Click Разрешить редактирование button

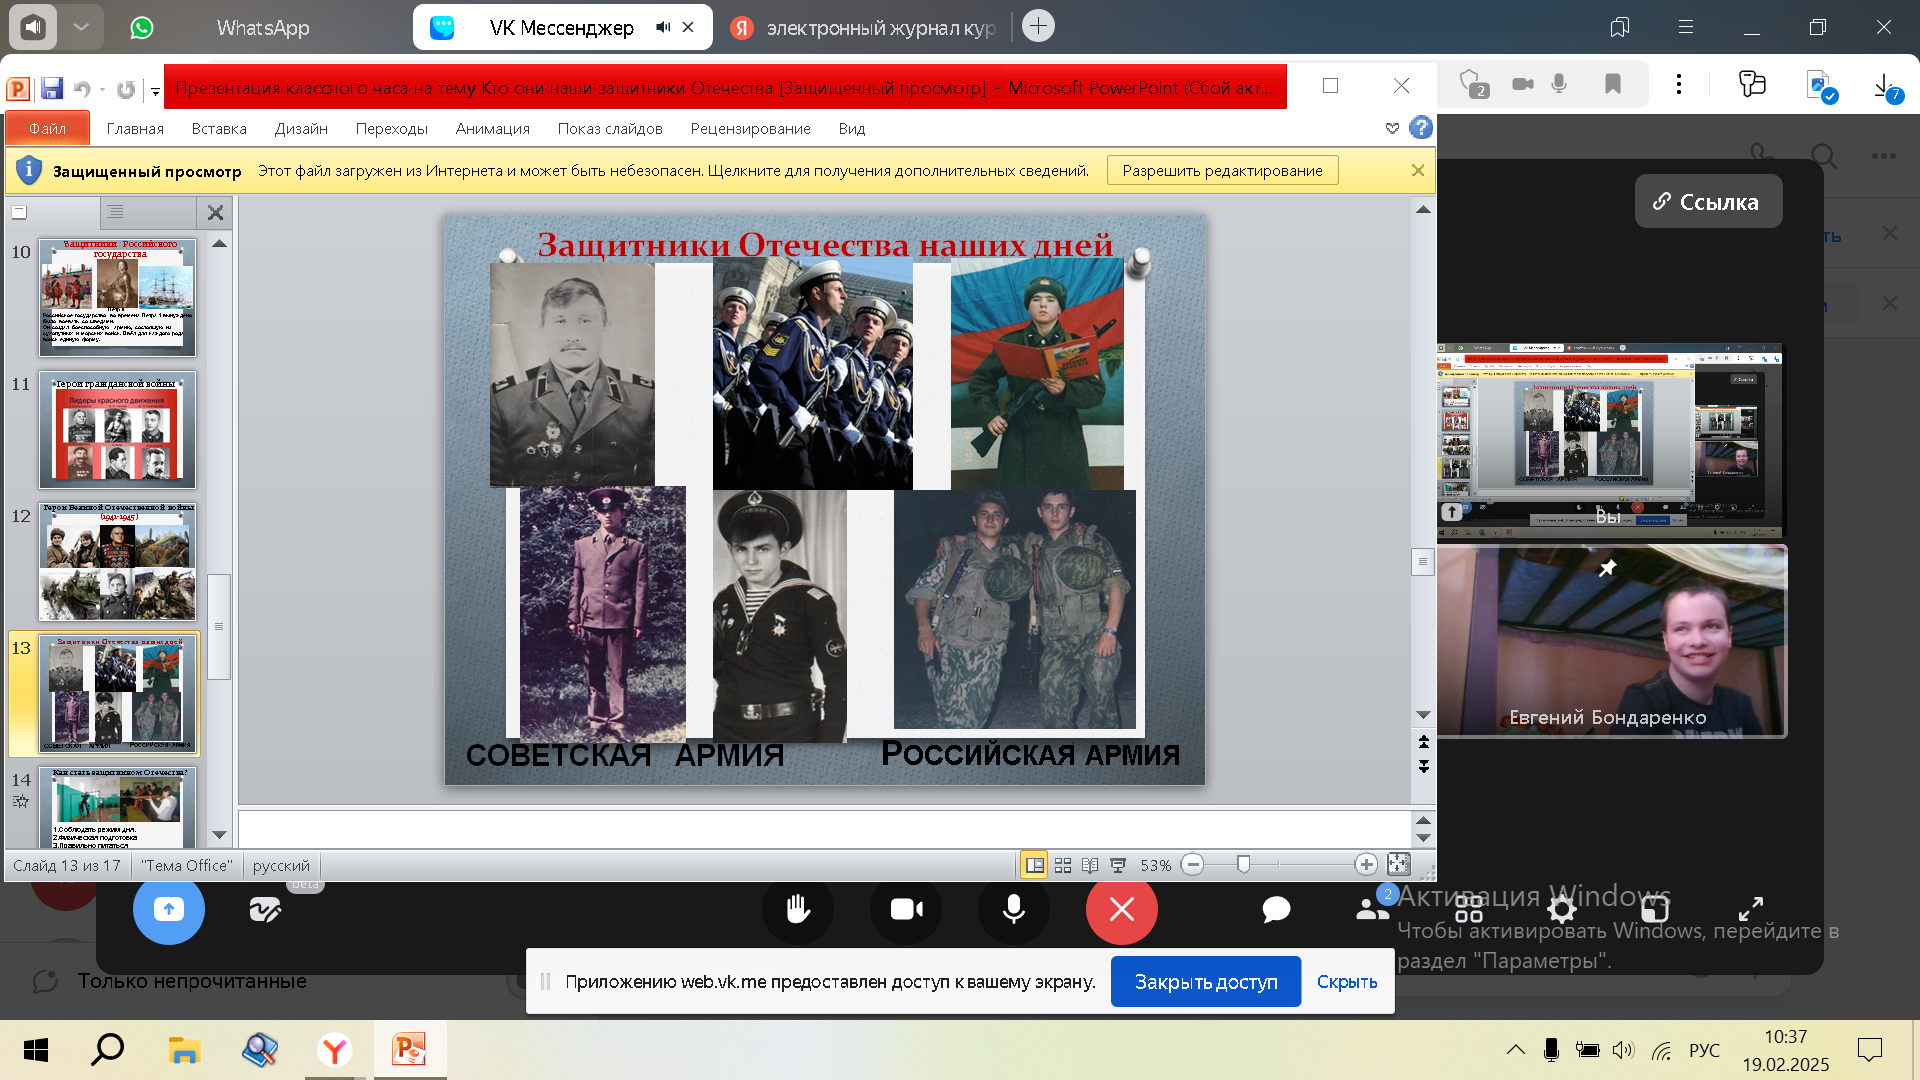(1222, 171)
